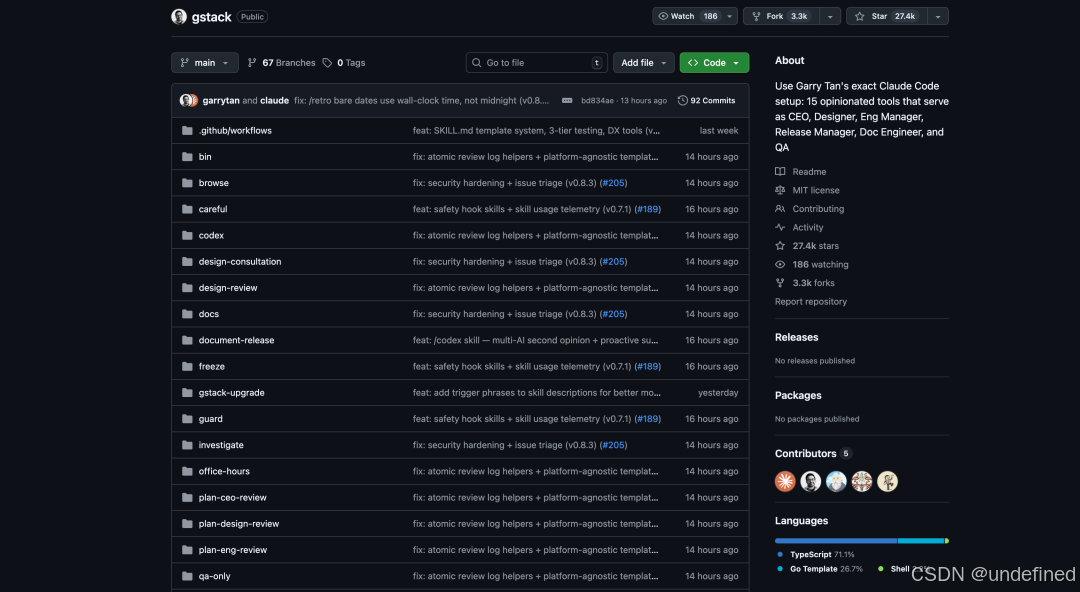Click the Contributing people icon
This screenshot has height=592, width=1080.
click(x=780, y=209)
